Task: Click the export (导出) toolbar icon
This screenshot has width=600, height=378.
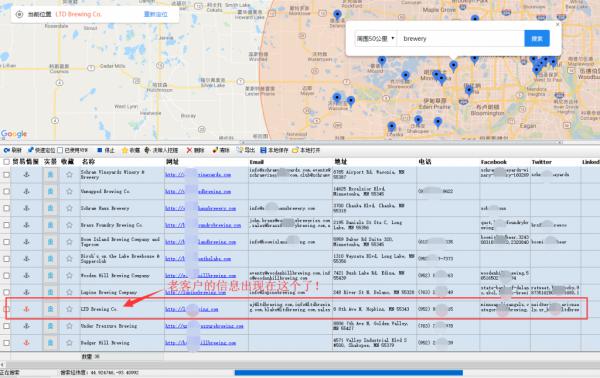Action: pyautogui.click(x=240, y=150)
